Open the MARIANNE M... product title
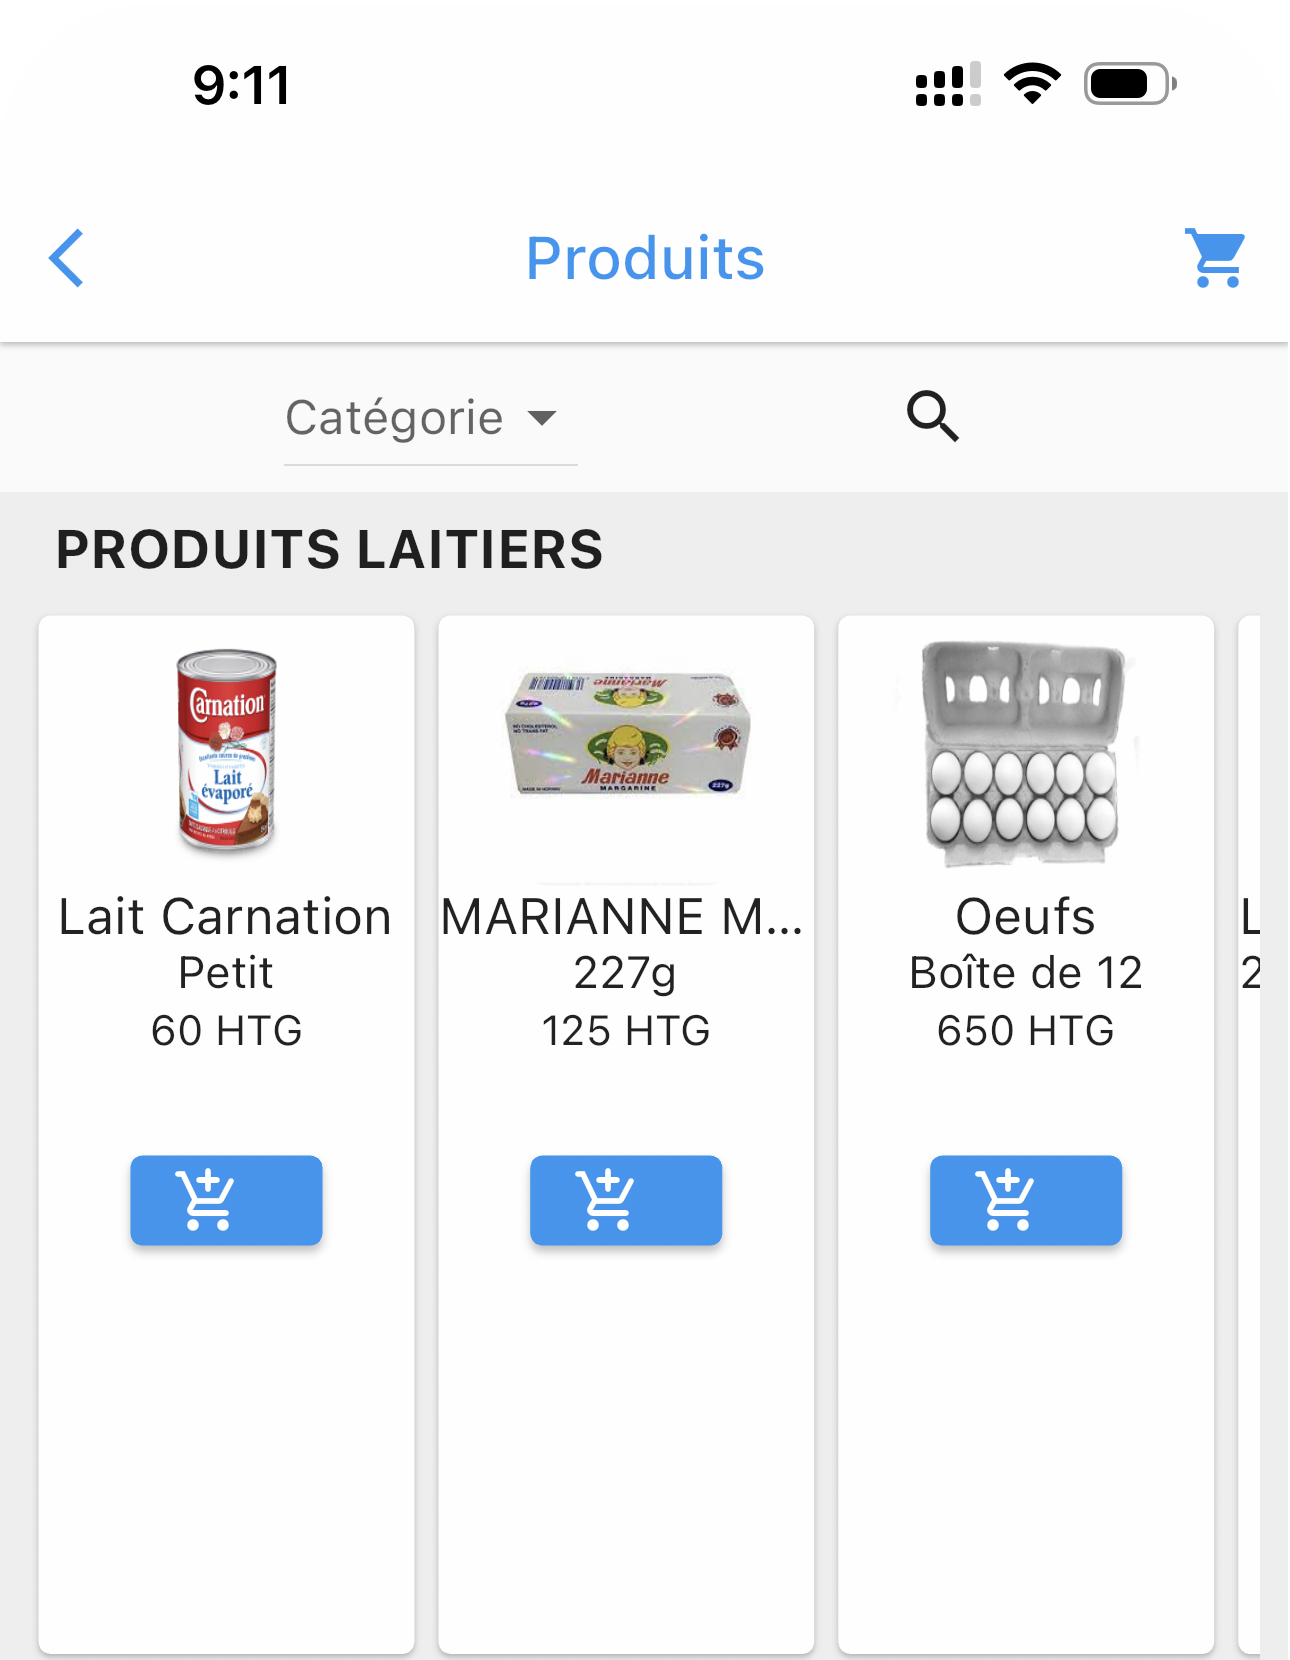This screenshot has height=1660, width=1290. (x=622, y=917)
